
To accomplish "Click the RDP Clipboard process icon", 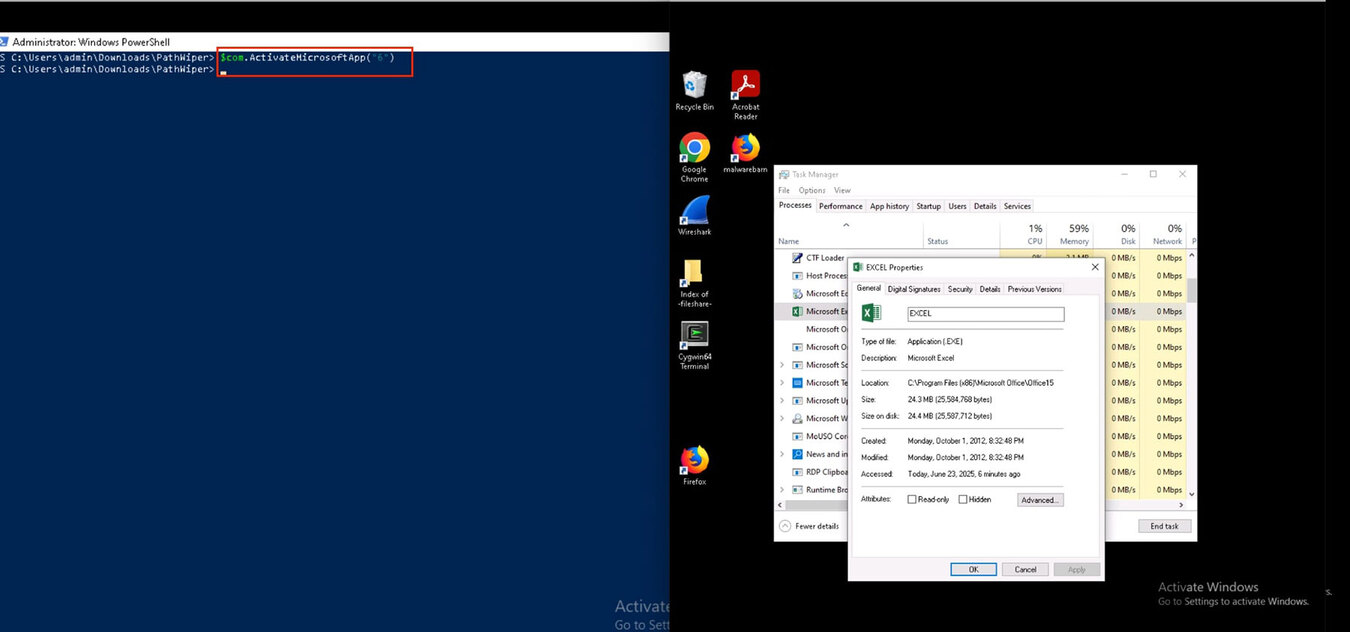I will click(797, 472).
